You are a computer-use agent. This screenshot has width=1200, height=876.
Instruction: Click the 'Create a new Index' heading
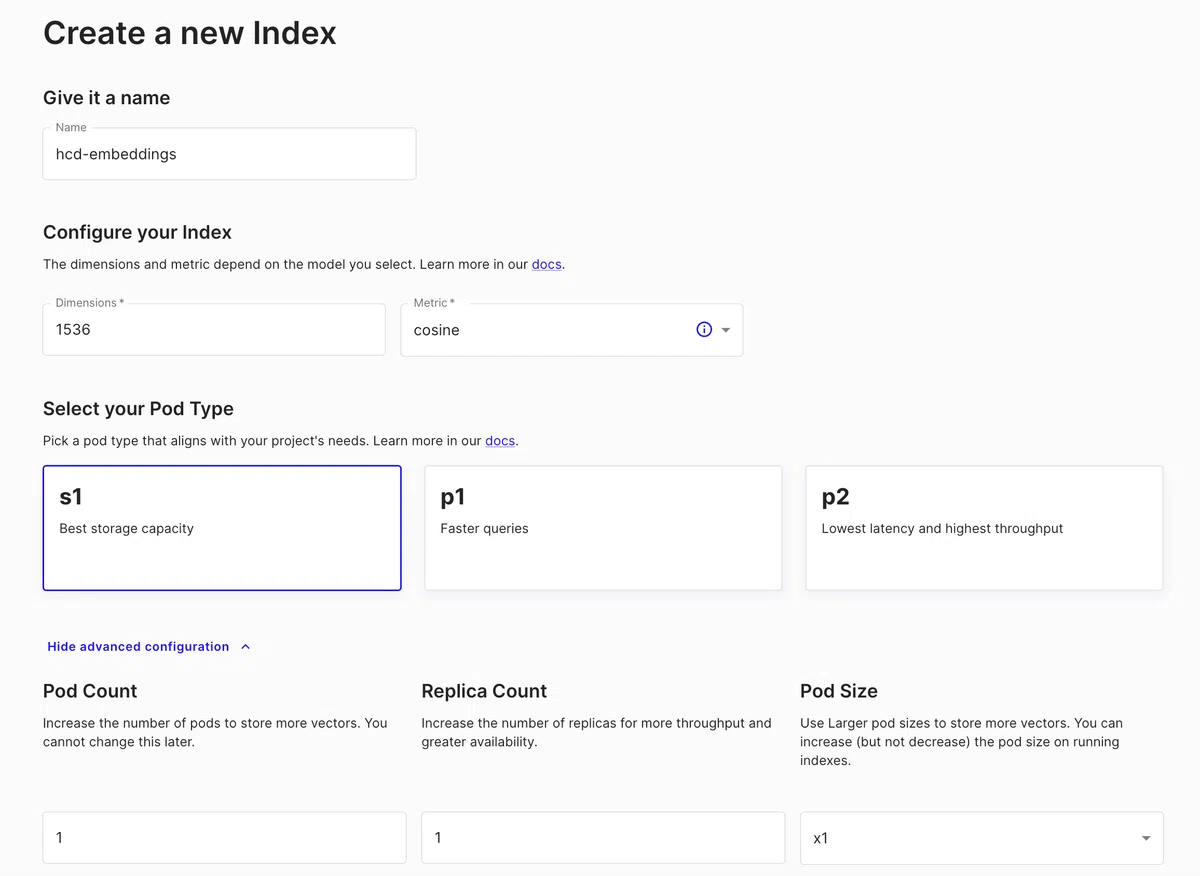tap(190, 33)
